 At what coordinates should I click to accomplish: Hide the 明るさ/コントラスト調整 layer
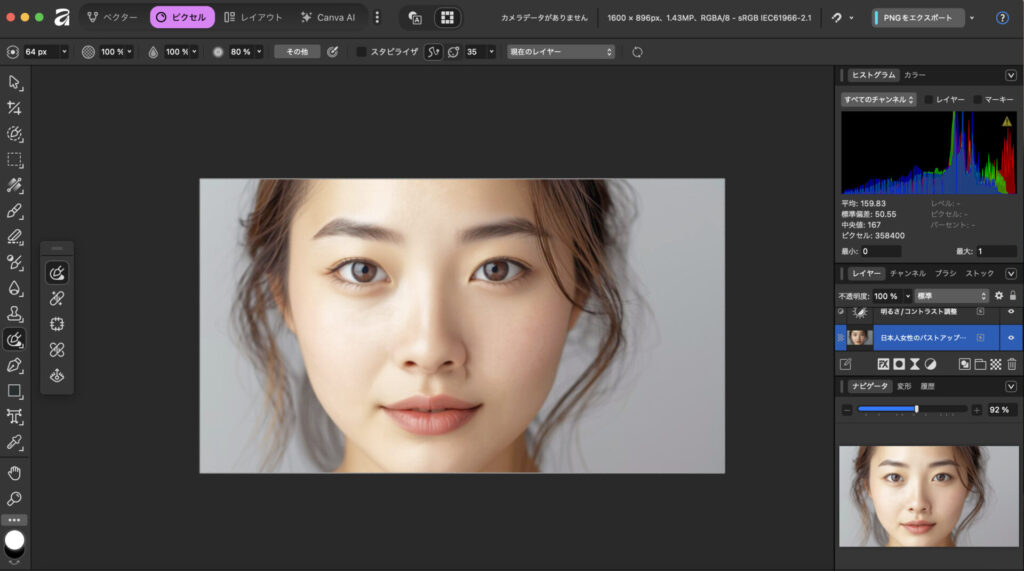pos(1010,312)
